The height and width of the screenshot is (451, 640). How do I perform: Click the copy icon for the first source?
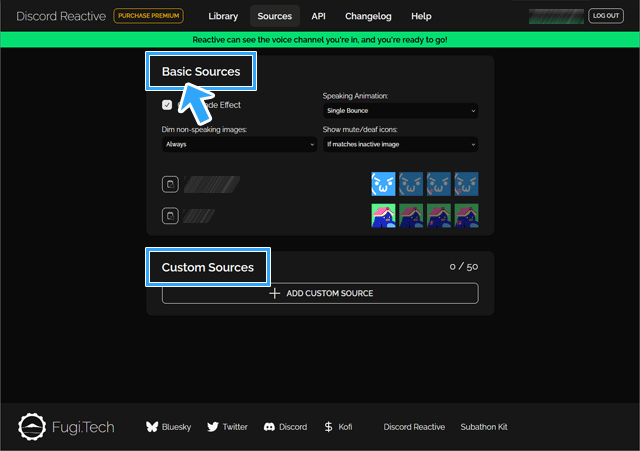pyautogui.click(x=170, y=184)
